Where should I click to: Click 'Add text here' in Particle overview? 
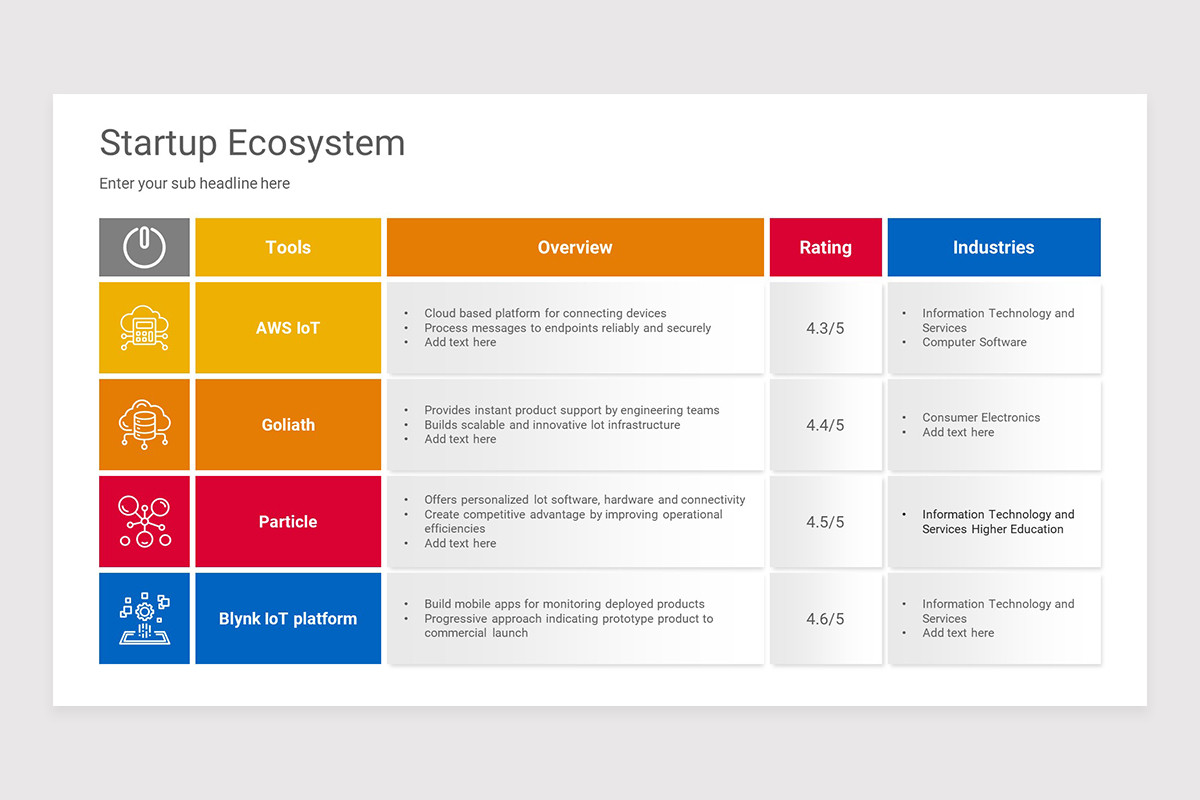(460, 544)
